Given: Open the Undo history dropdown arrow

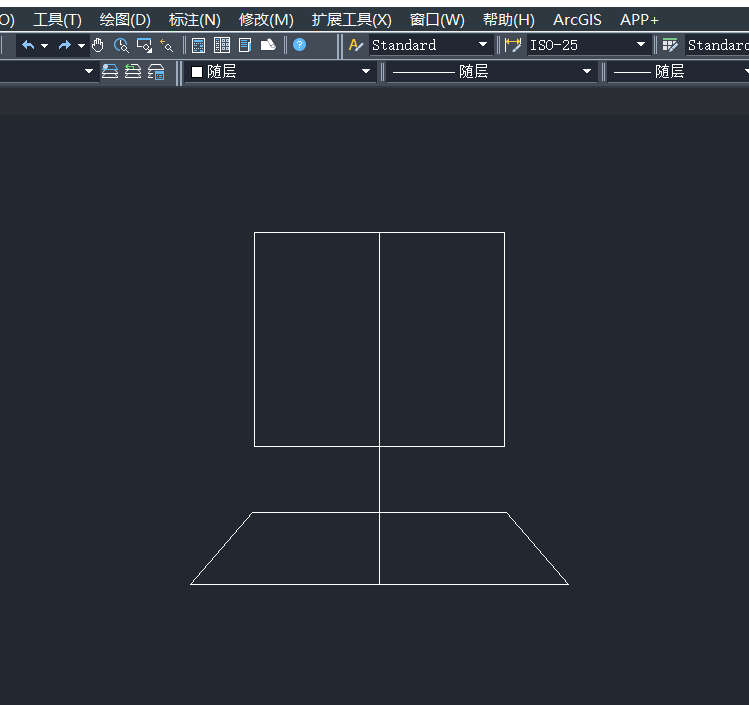Looking at the screenshot, I should [44, 46].
